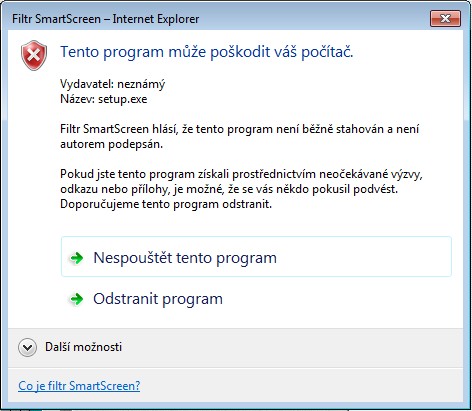Click the Filtr SmartScreen hlásí paragraph line
This screenshot has height=411, width=472.
[239, 129]
